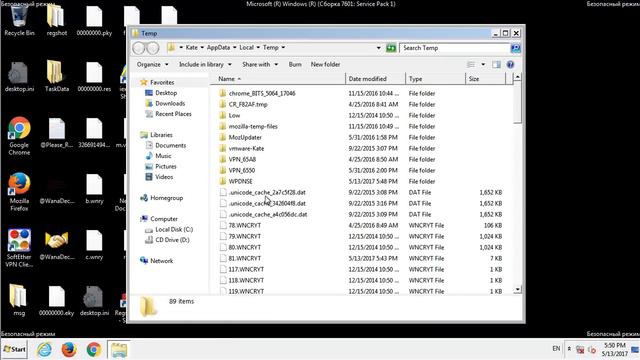Viewport: 640px width, 360px height.
Task: Toggle the preview pane icon
Action: click(x=496, y=64)
